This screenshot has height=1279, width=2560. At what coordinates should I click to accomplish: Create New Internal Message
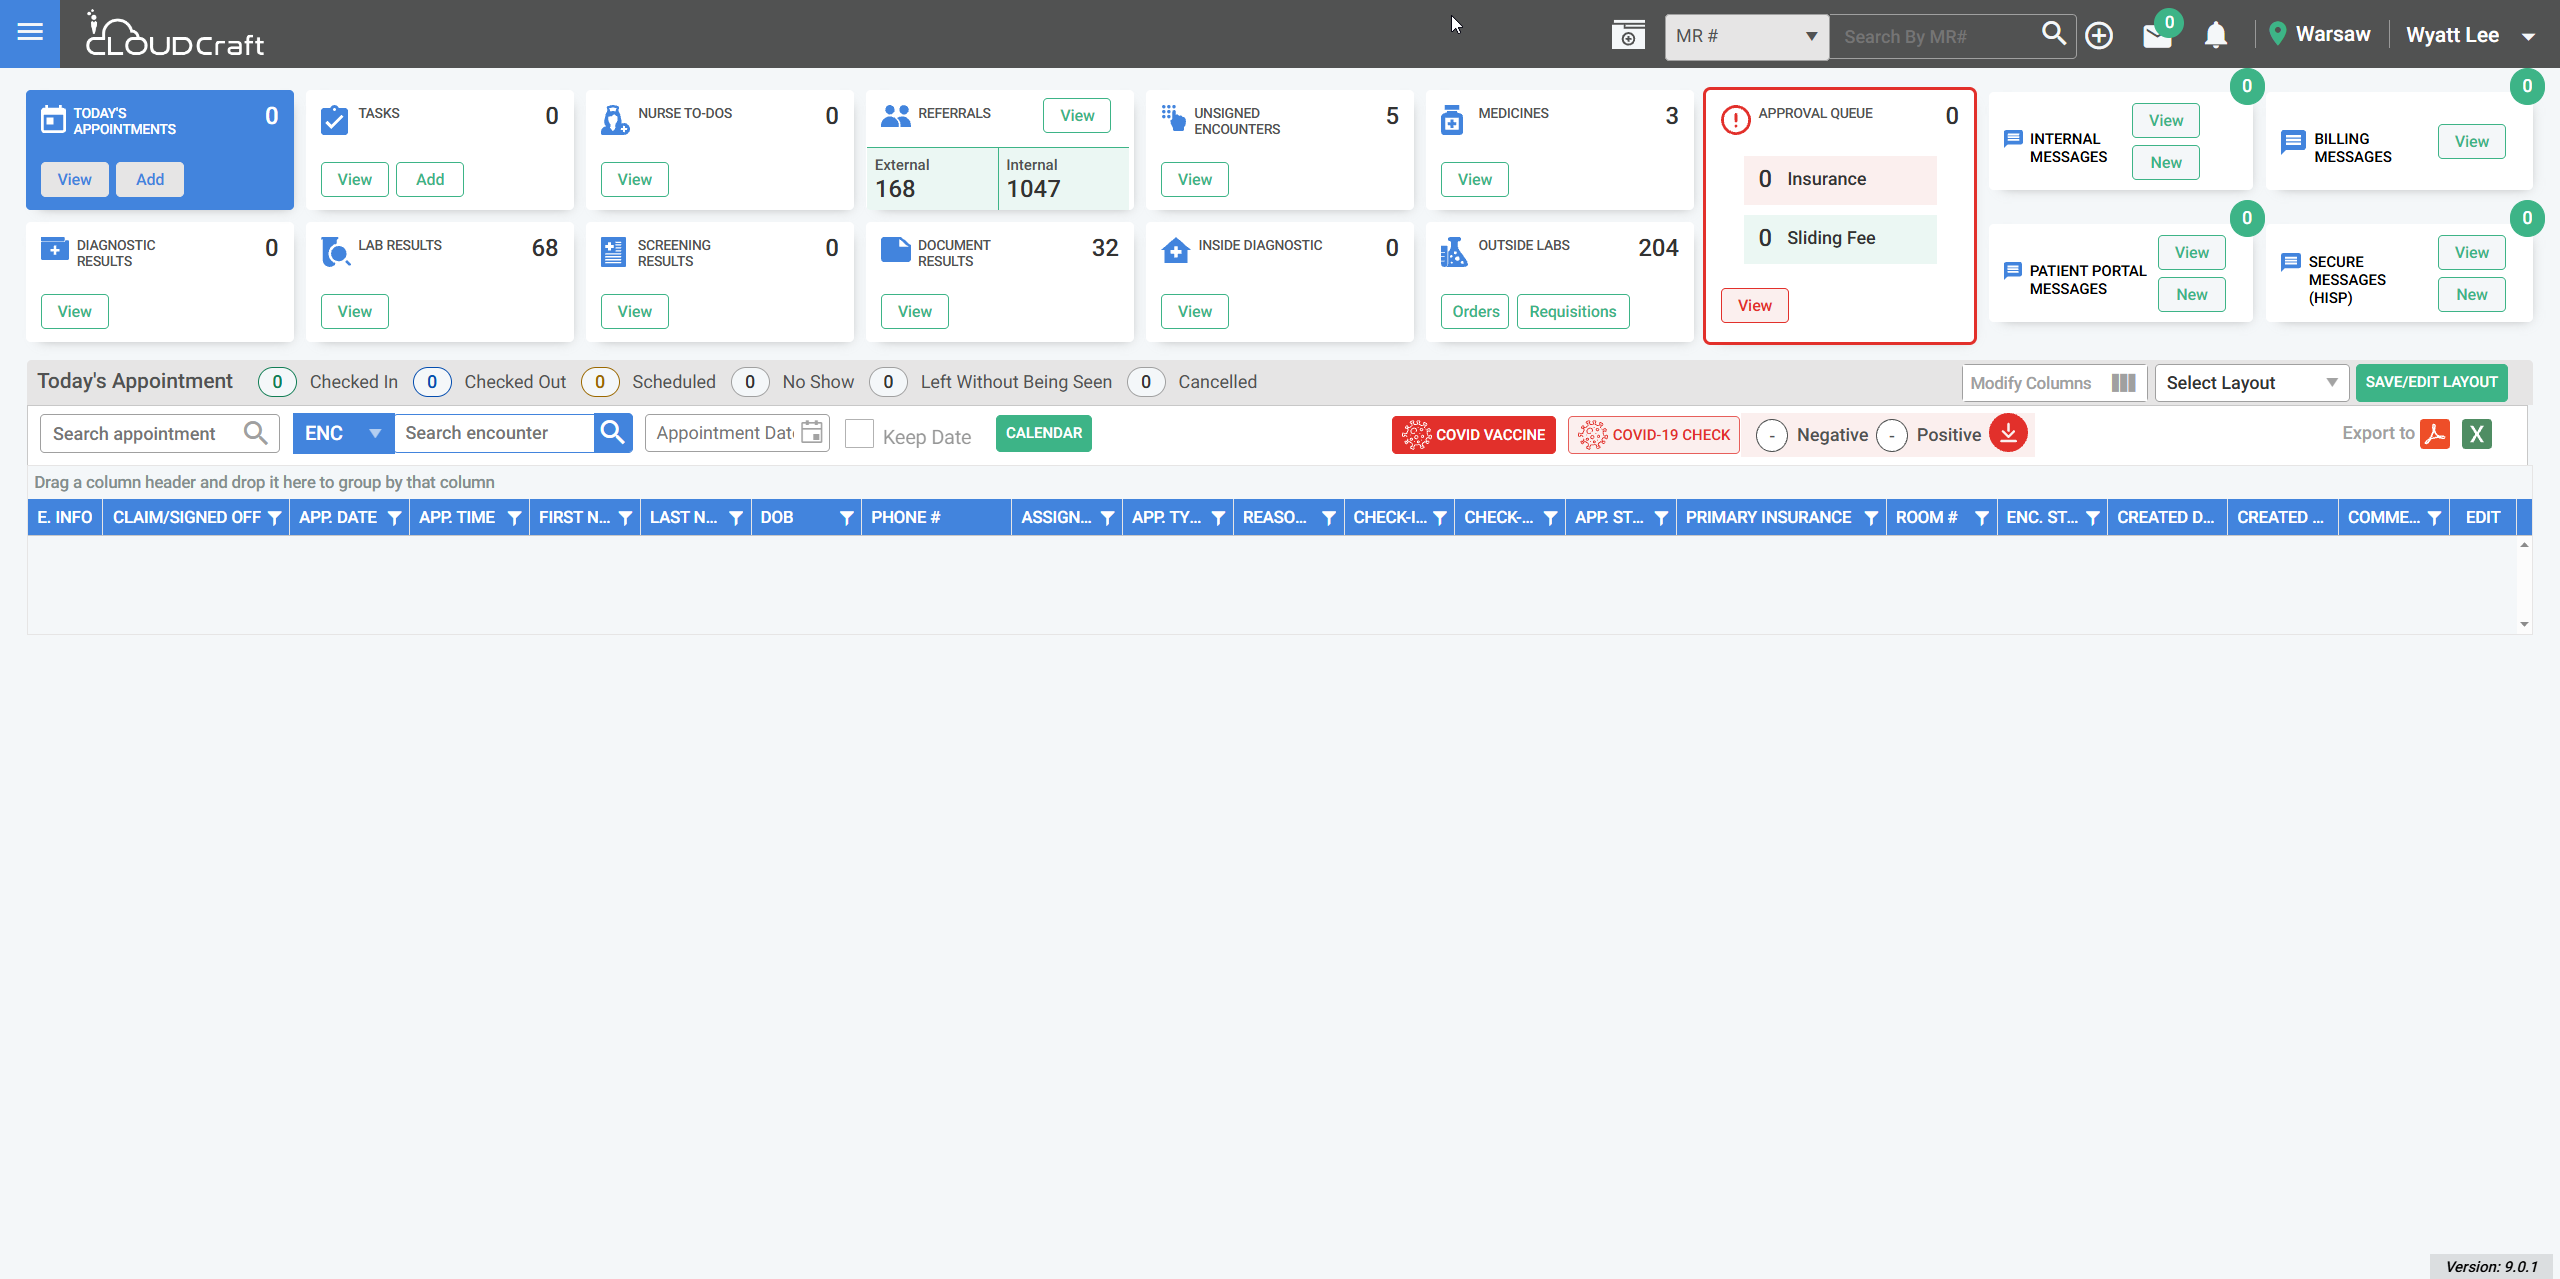coord(2166,162)
